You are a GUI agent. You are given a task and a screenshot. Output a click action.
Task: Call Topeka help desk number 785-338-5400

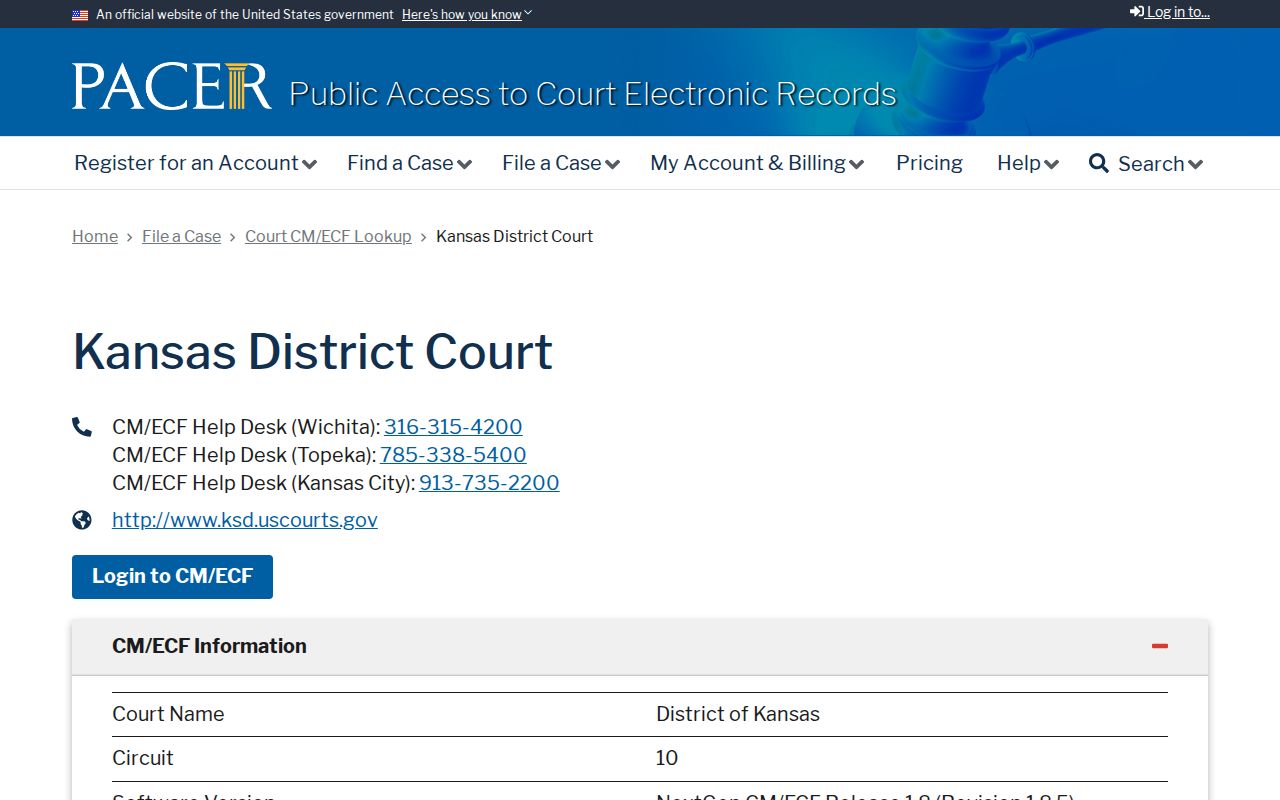453,455
